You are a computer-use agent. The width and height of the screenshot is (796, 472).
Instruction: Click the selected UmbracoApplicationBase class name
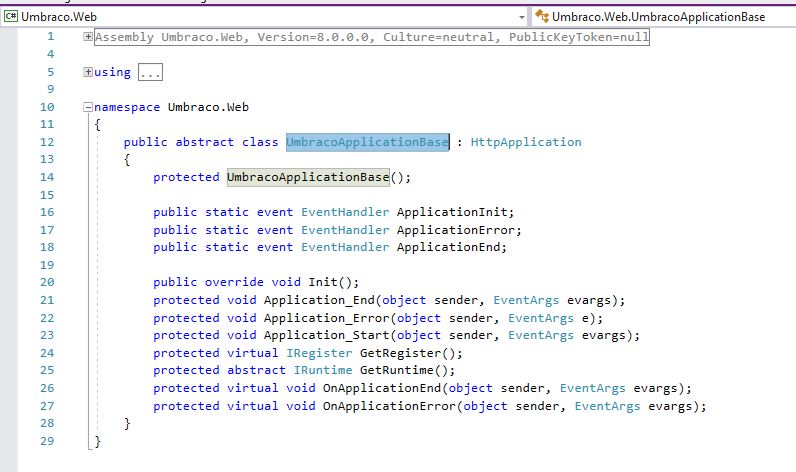coord(368,142)
